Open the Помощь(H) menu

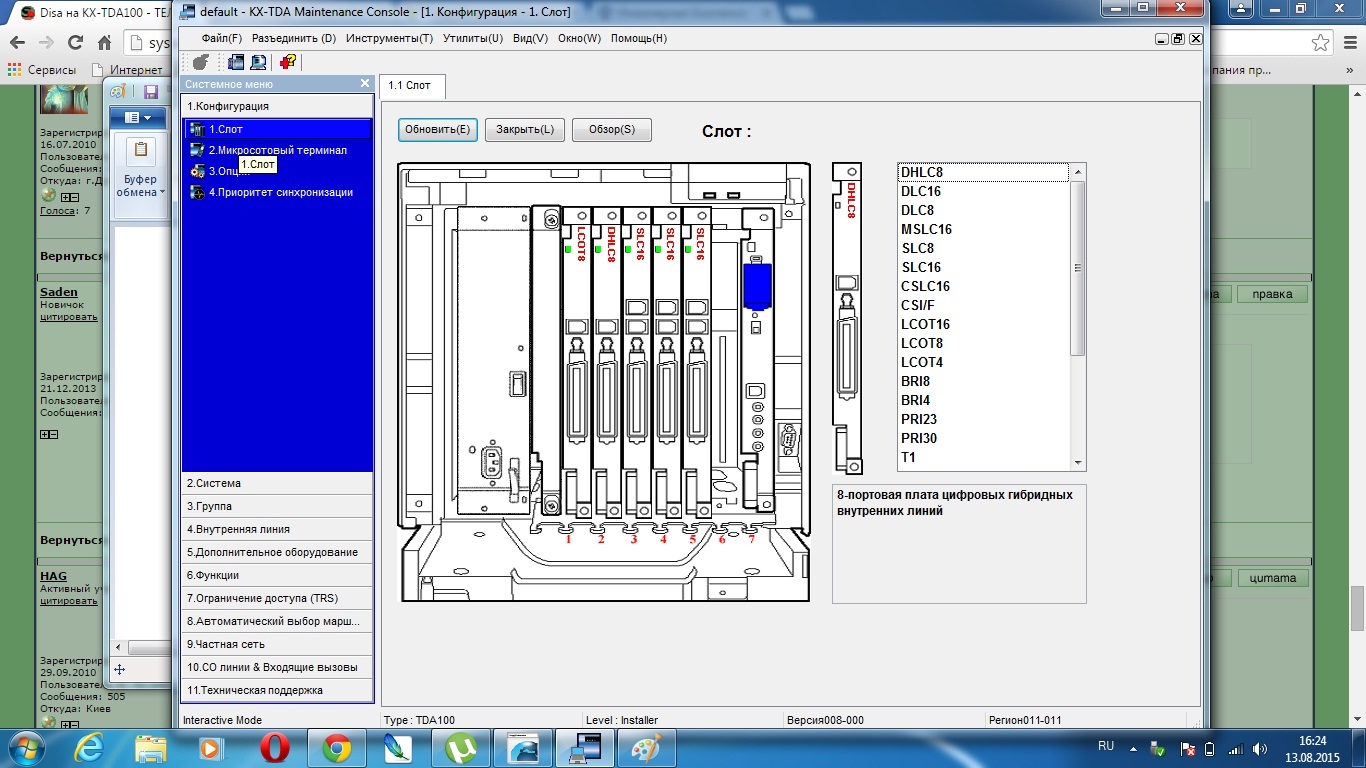click(x=638, y=38)
